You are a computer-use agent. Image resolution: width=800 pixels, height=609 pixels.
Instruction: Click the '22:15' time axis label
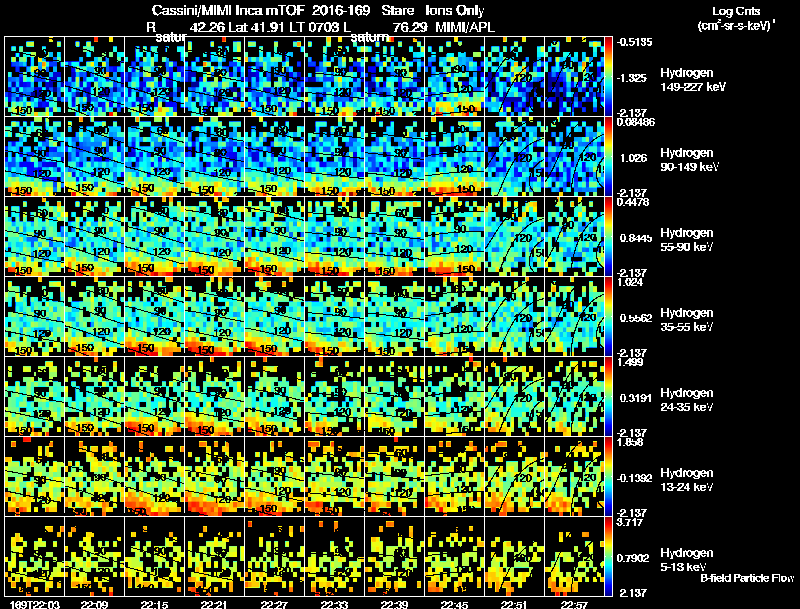click(x=155, y=604)
